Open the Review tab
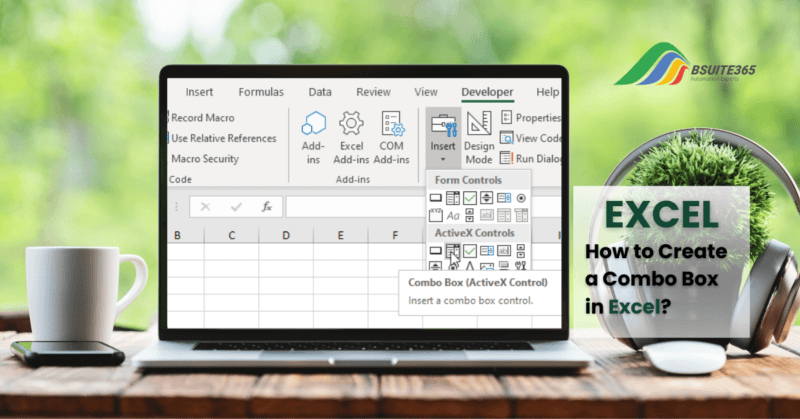This screenshot has height=419, width=800. pos(373,92)
